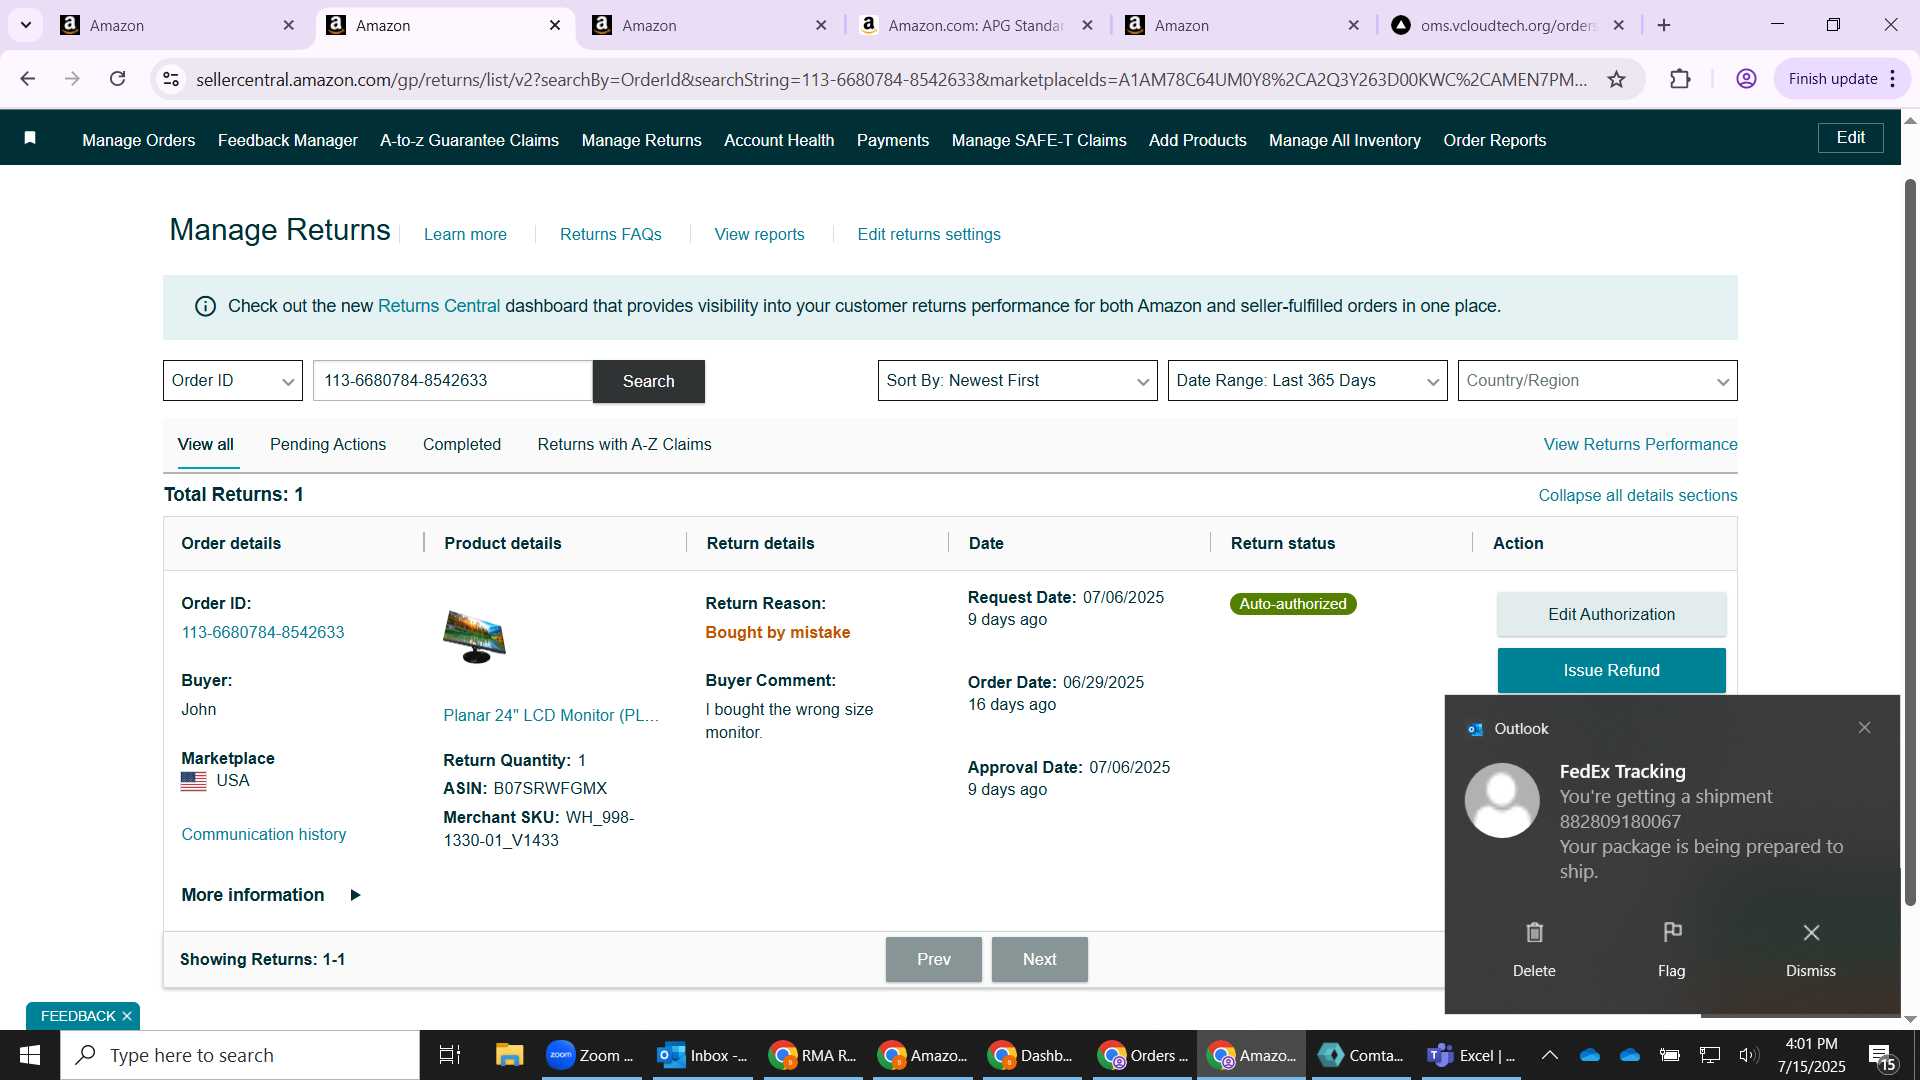Open Account Health menu item
The height and width of the screenshot is (1080, 1920).
click(779, 141)
